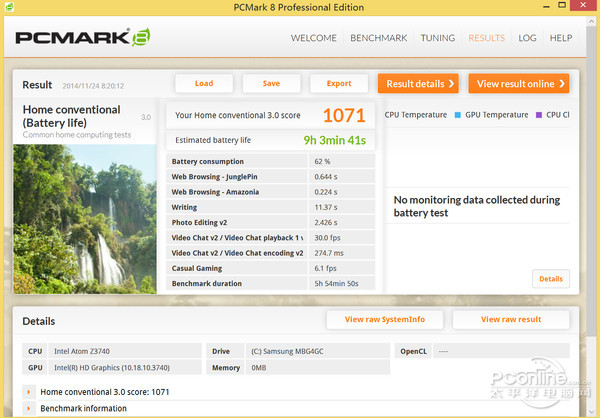The height and width of the screenshot is (418, 600).
Task: Click the GPU value Intel(R) HD Graphics
Action: tap(125, 367)
